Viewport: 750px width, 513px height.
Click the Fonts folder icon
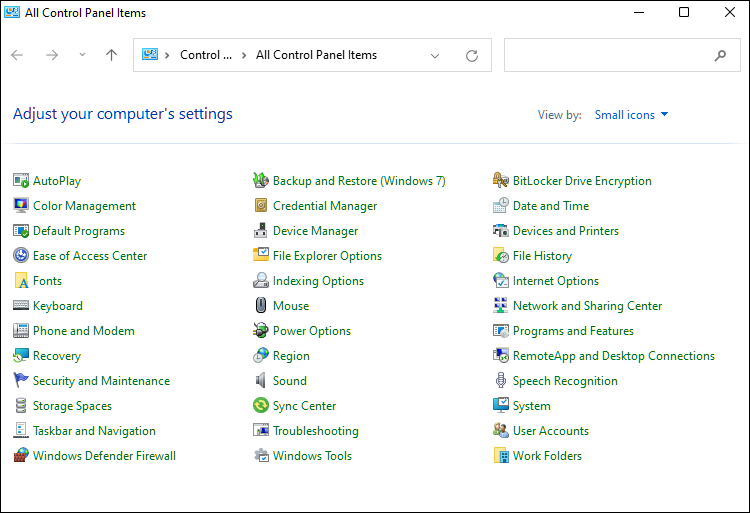(x=21, y=281)
